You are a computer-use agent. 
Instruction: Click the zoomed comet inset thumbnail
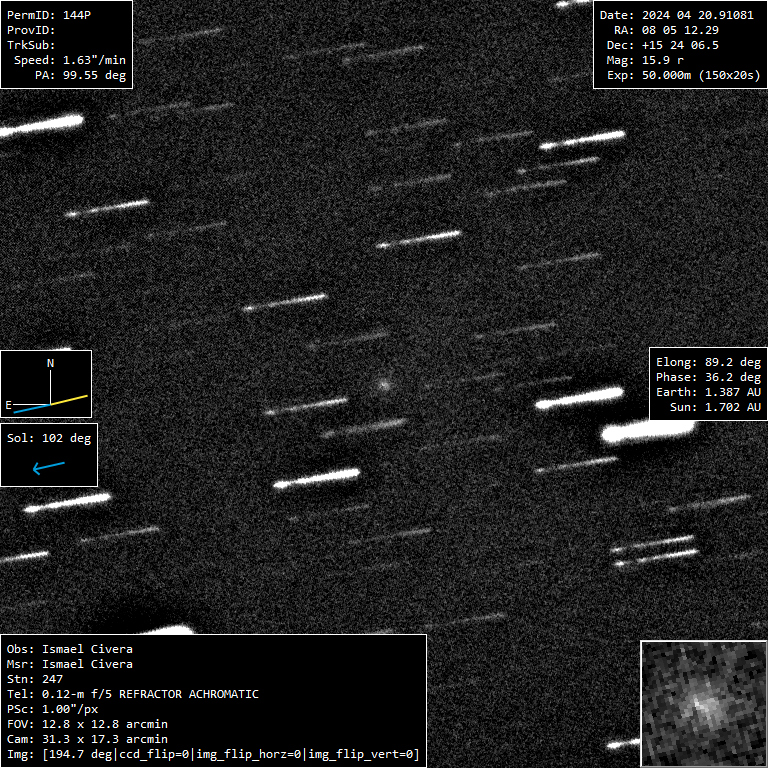pos(703,704)
